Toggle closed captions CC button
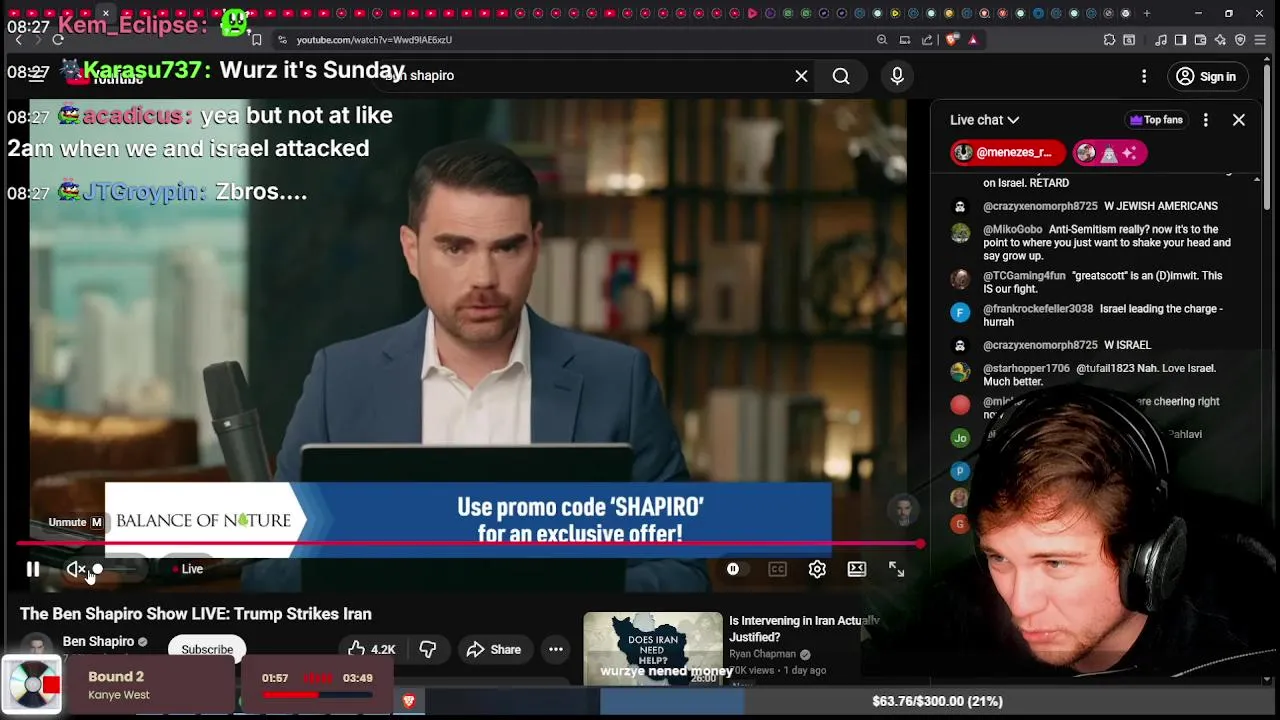The width and height of the screenshot is (1280, 720). tap(777, 569)
